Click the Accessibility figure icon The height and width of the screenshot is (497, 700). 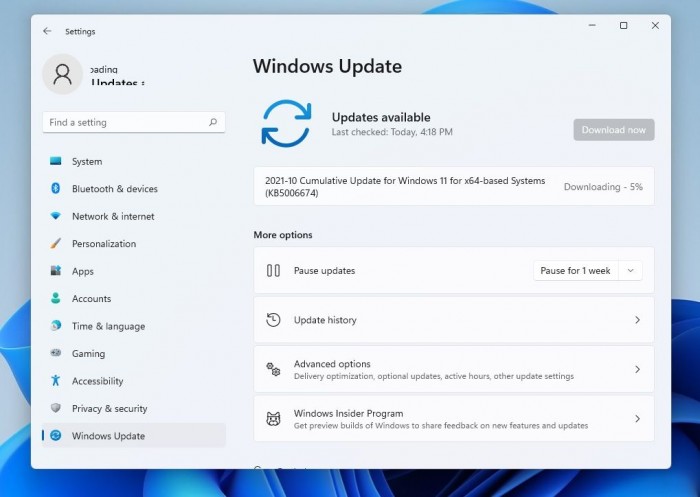click(x=55, y=380)
